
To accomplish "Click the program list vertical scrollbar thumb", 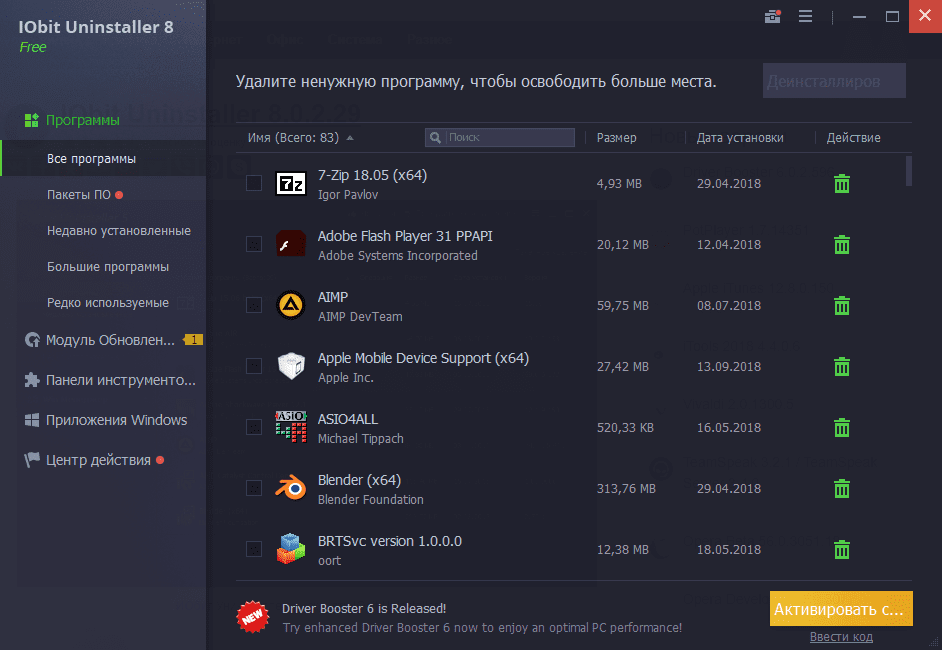I will pos(909,171).
